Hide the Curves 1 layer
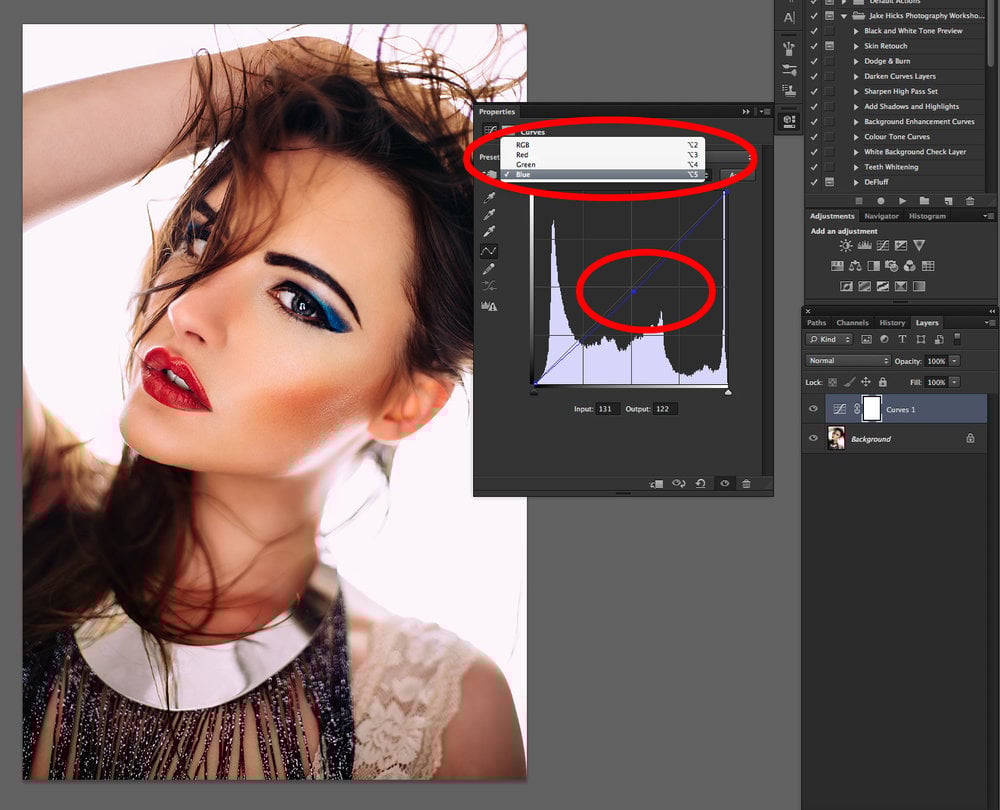 tap(813, 409)
